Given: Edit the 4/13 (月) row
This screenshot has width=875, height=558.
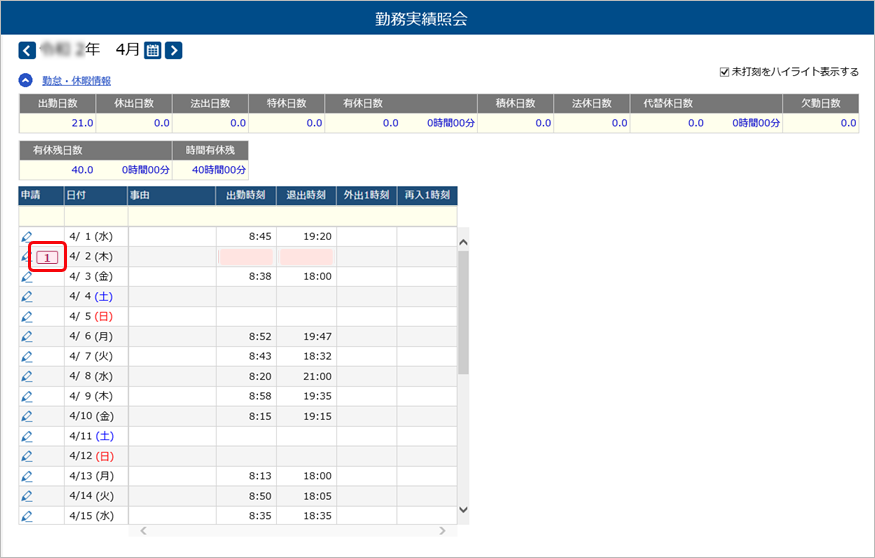Looking at the screenshot, I should (x=26, y=477).
